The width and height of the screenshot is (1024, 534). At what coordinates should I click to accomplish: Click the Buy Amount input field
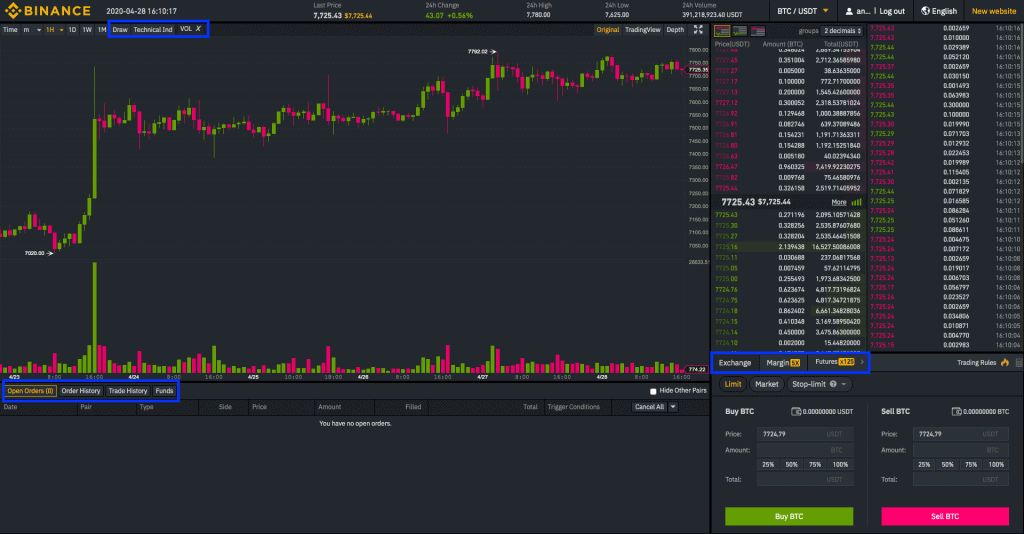(x=805, y=450)
